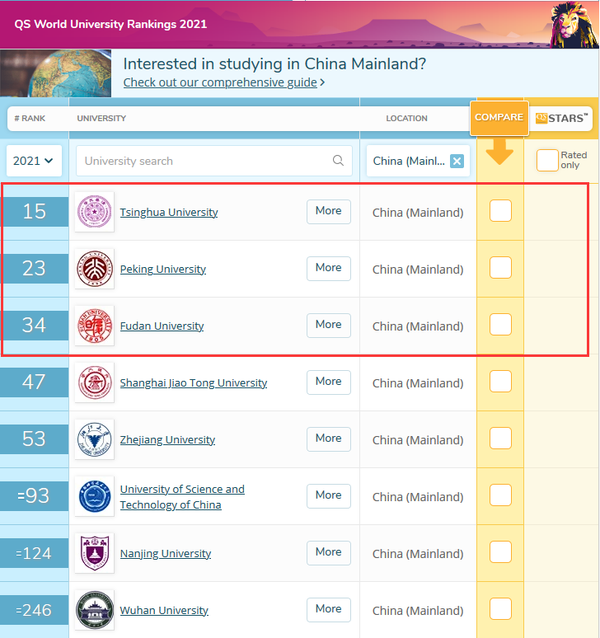600x638 pixels.
Task: Click the globe thumbnail image
Action: point(55,73)
